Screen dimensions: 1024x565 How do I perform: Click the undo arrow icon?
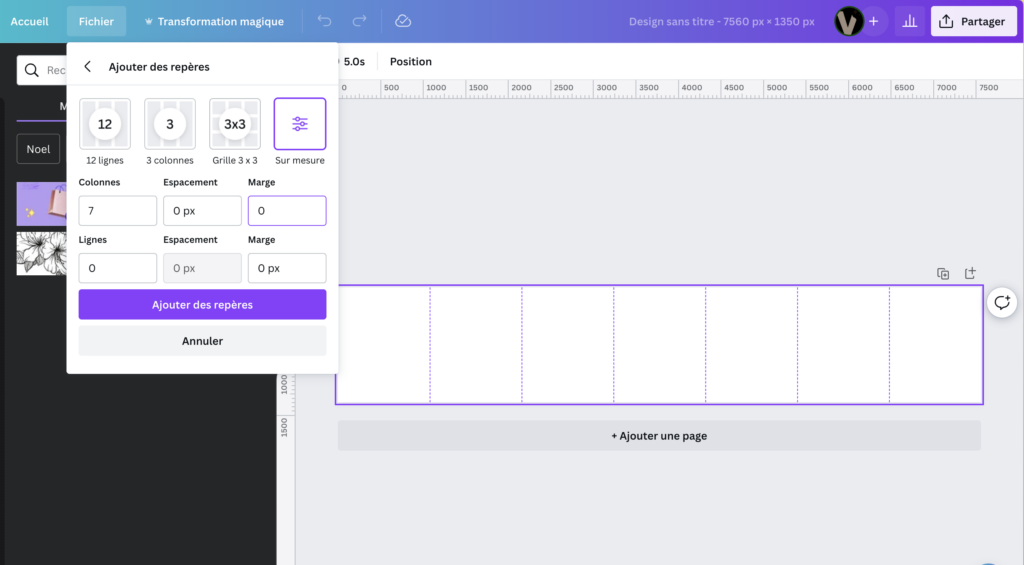324,21
